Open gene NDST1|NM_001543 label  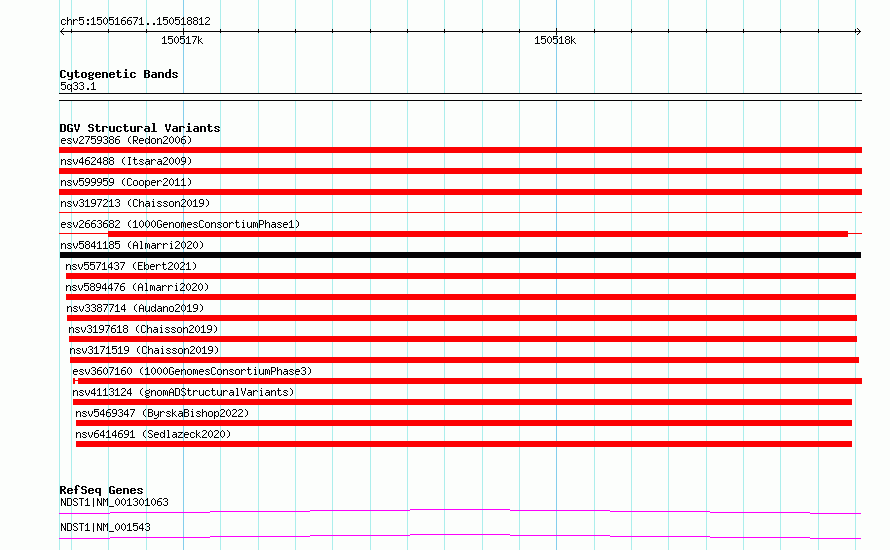(x=105, y=527)
